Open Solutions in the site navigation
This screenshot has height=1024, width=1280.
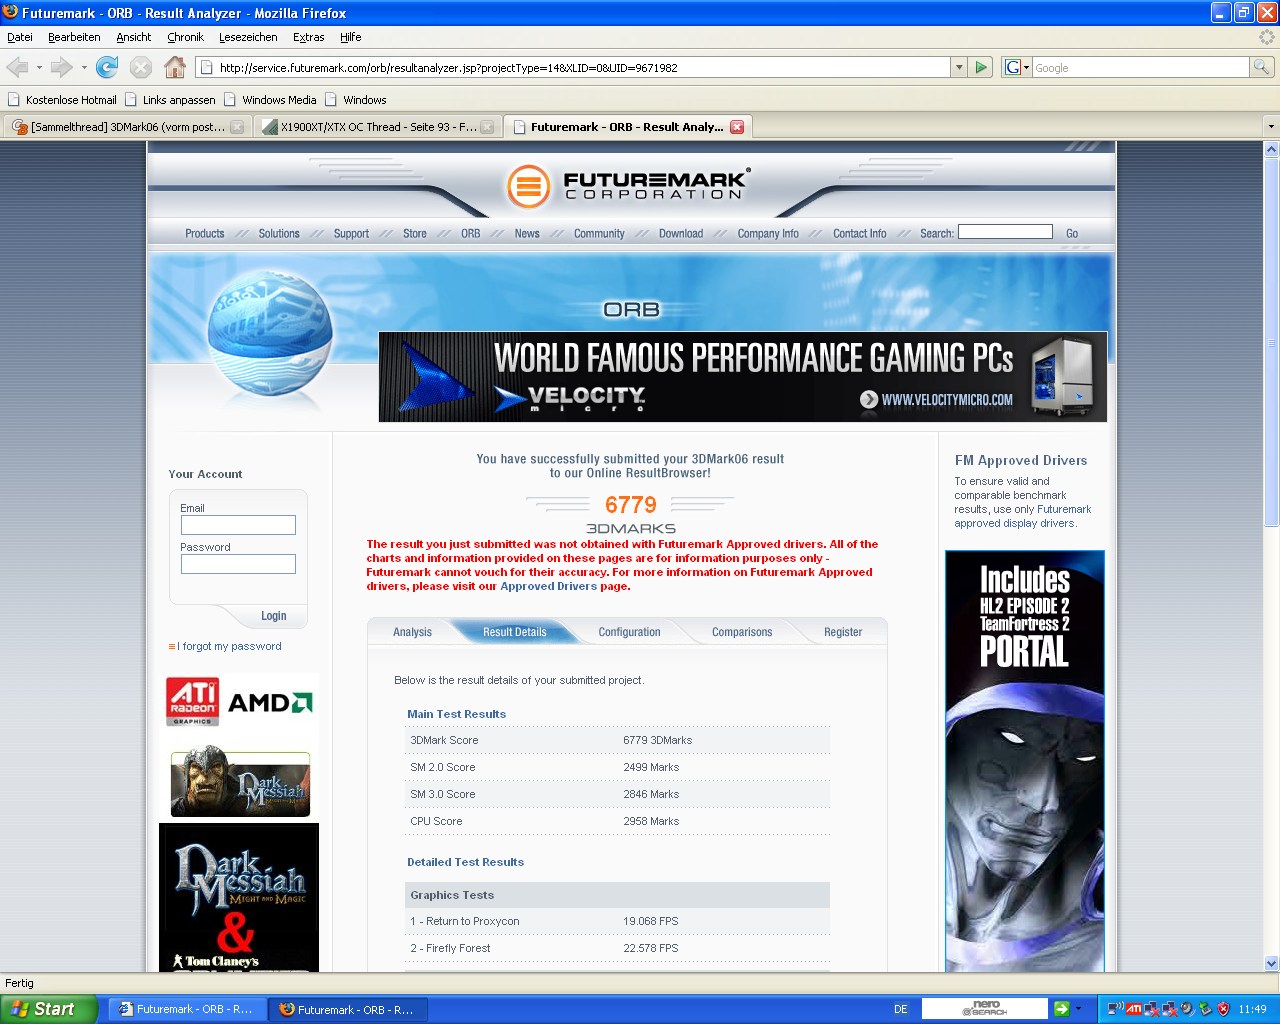point(279,233)
